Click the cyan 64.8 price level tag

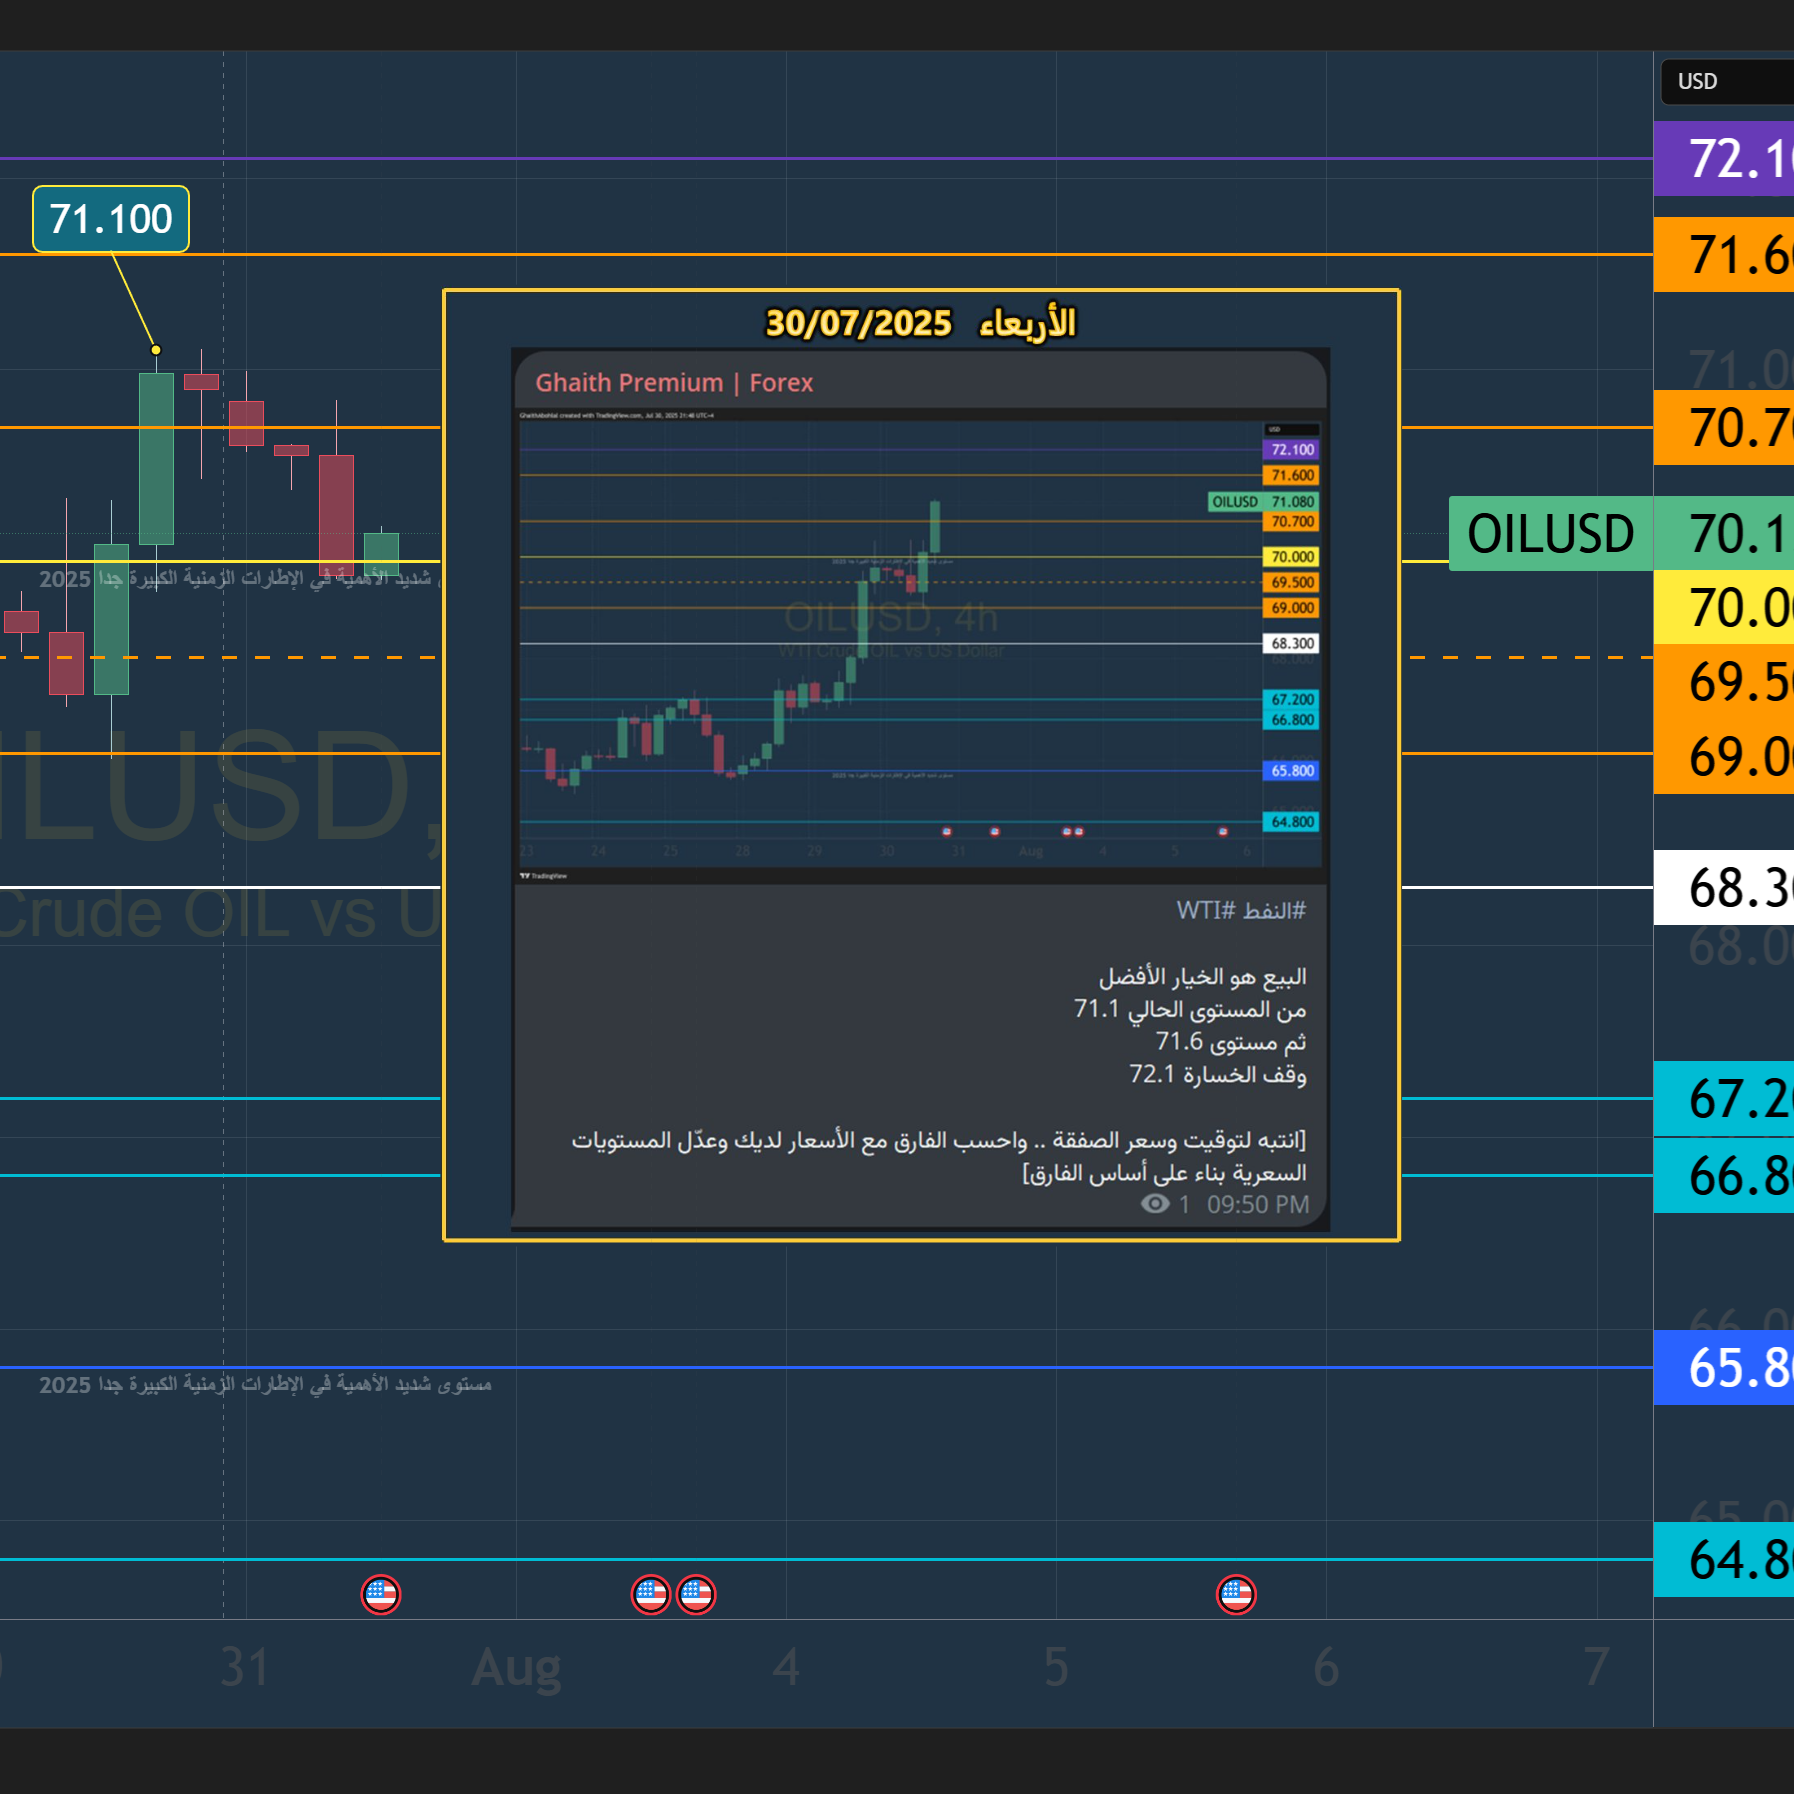point(1724,1560)
